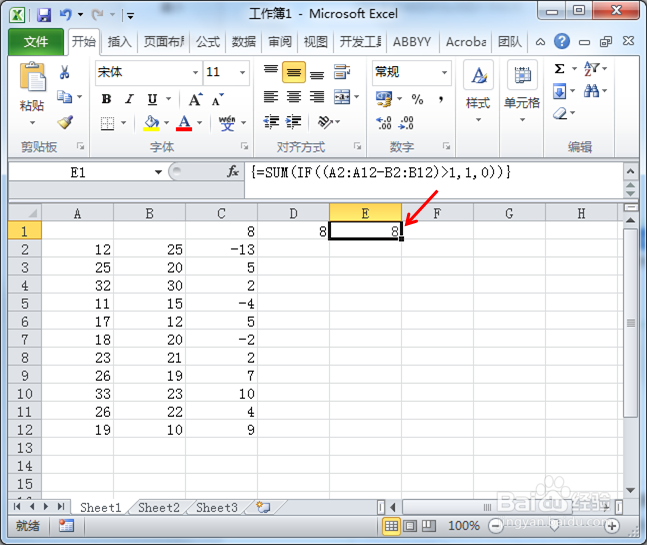Zoom in with plus button

click(x=612, y=526)
